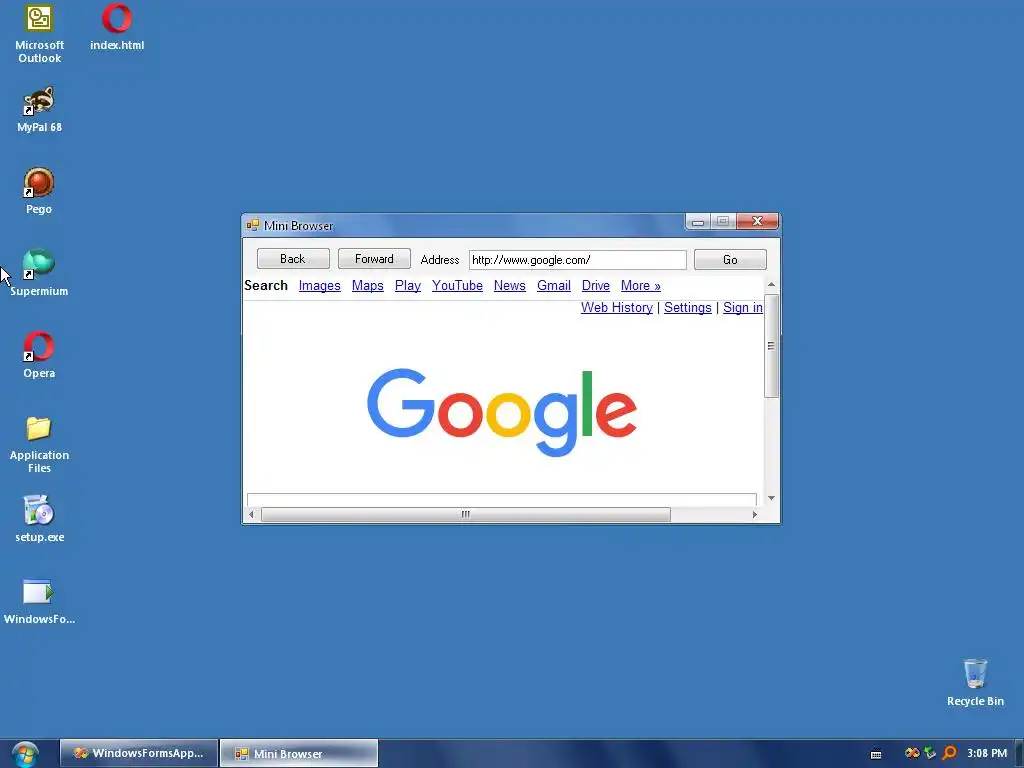
Task: Click the bold Search label
Action: pyautogui.click(x=266, y=285)
